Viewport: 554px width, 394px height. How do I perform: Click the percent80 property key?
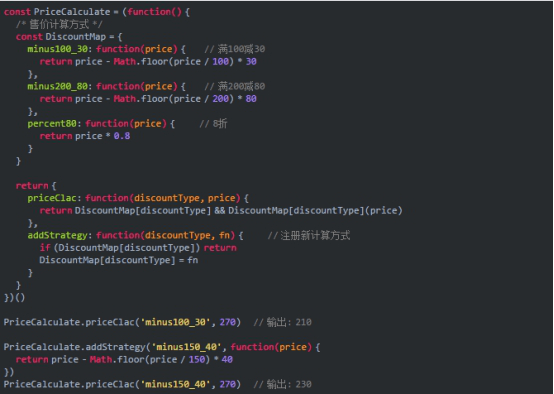[x=52, y=124]
